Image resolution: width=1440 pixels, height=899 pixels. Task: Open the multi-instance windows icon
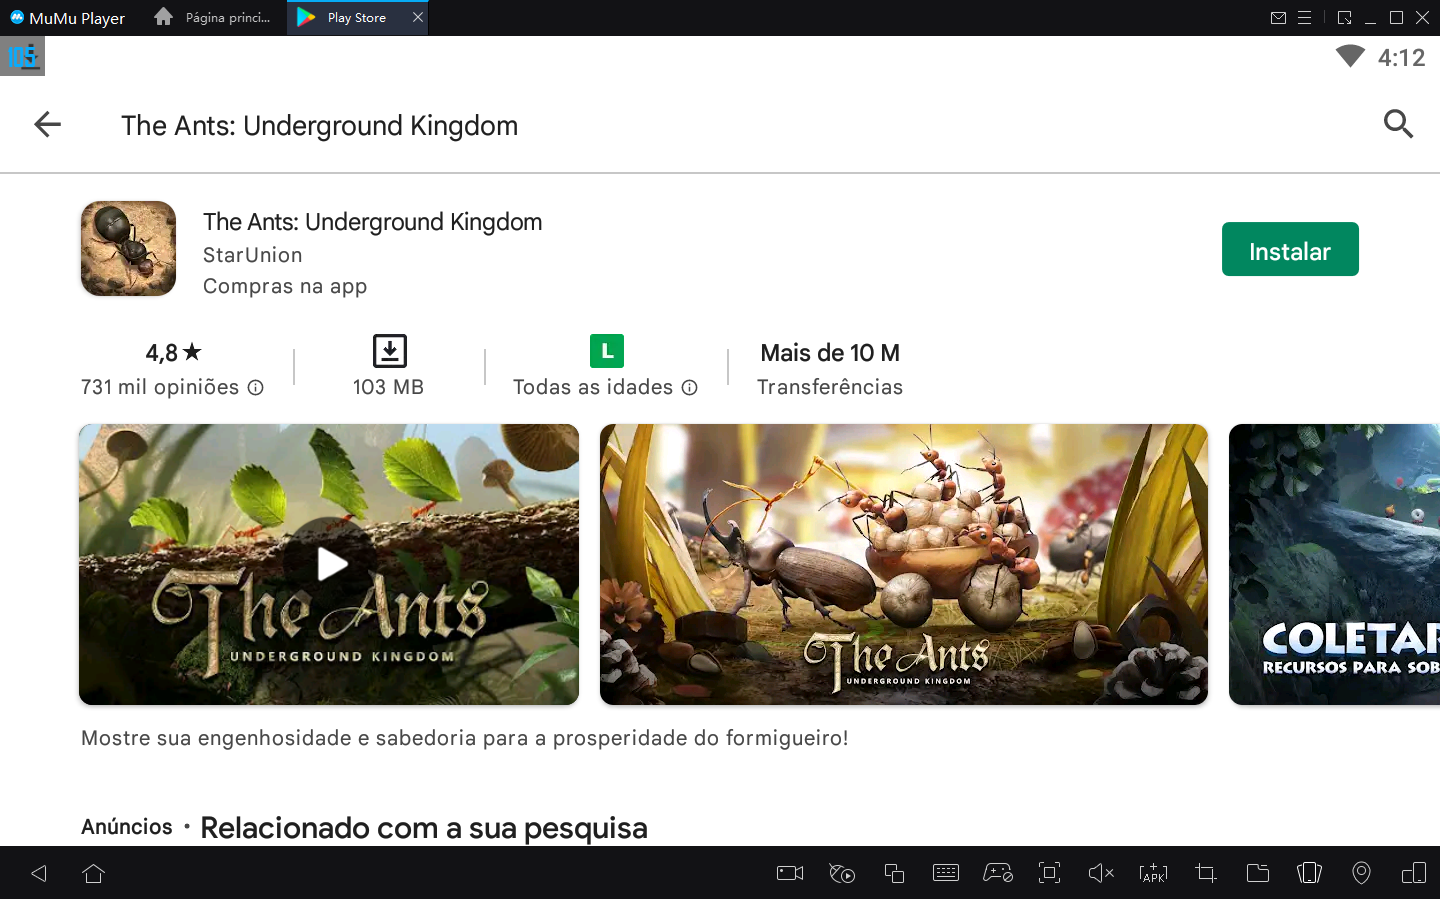point(894,873)
